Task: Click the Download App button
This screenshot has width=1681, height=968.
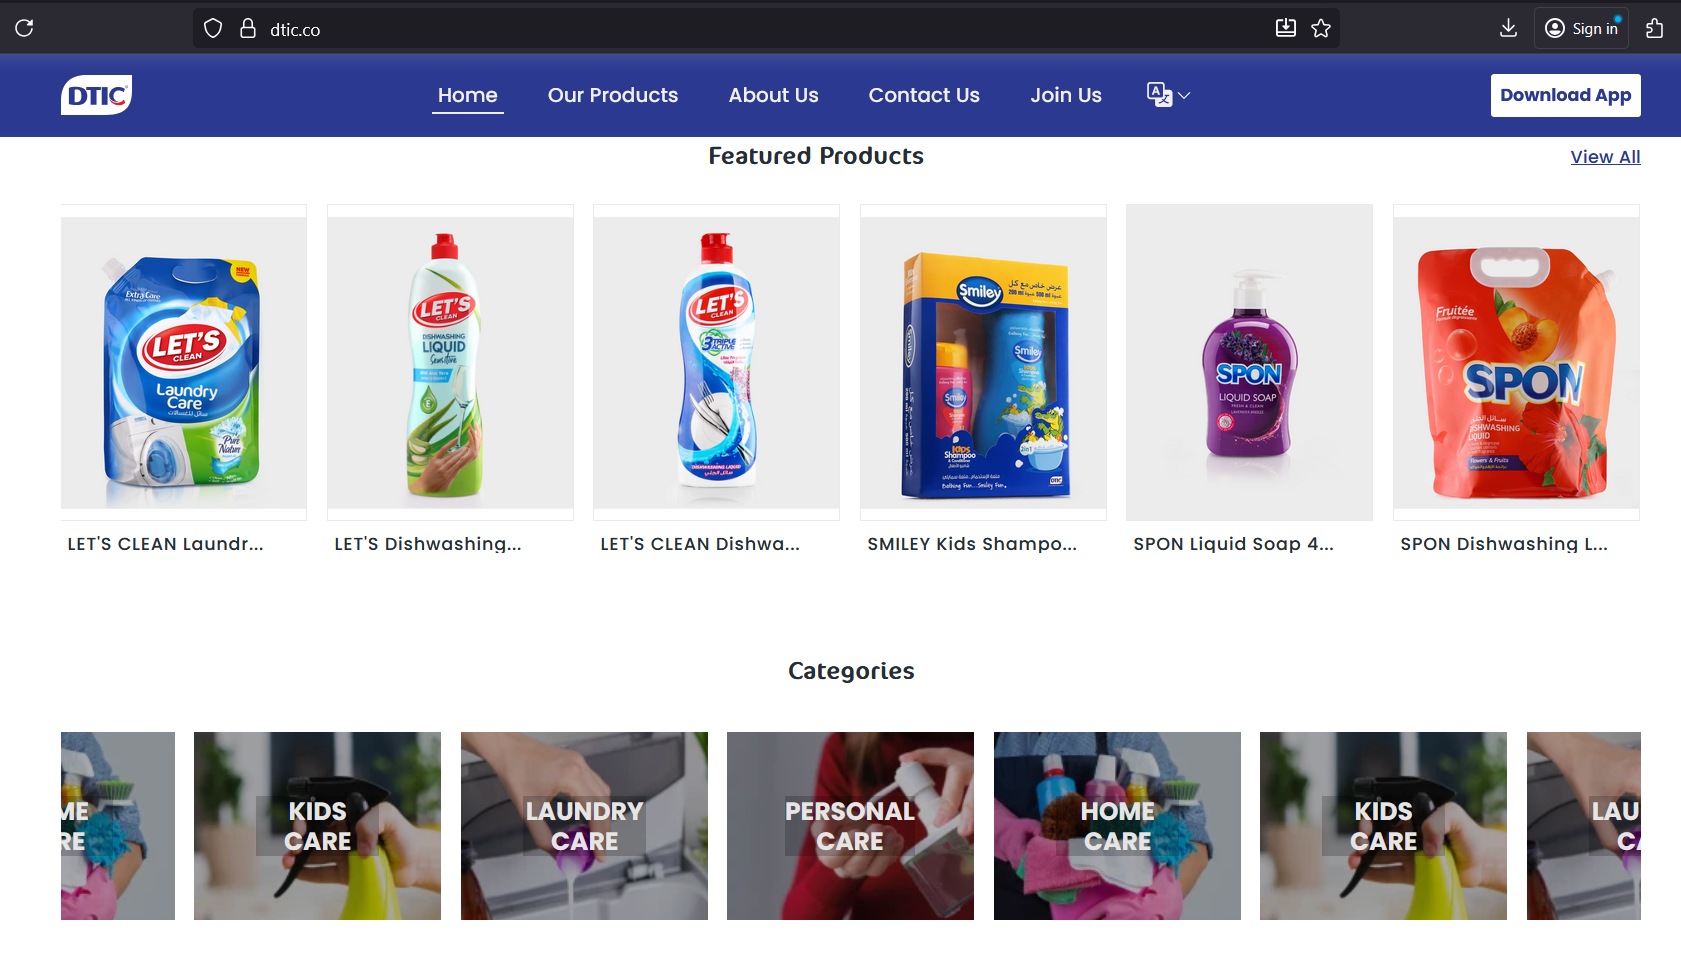Action: coord(1565,95)
